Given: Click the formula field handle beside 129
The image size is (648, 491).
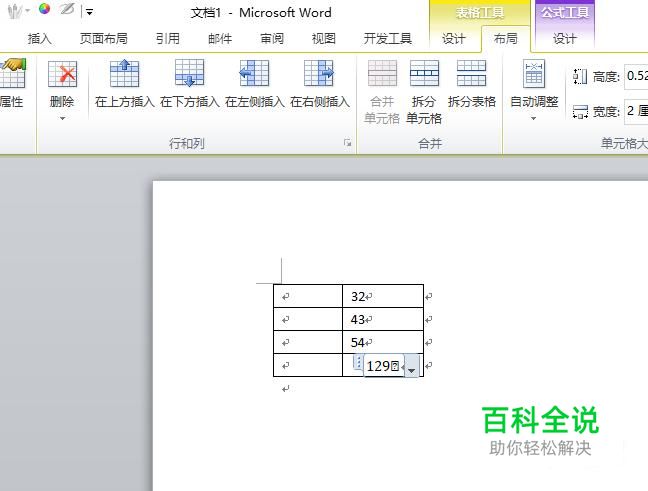Looking at the screenshot, I should [x=358, y=362].
